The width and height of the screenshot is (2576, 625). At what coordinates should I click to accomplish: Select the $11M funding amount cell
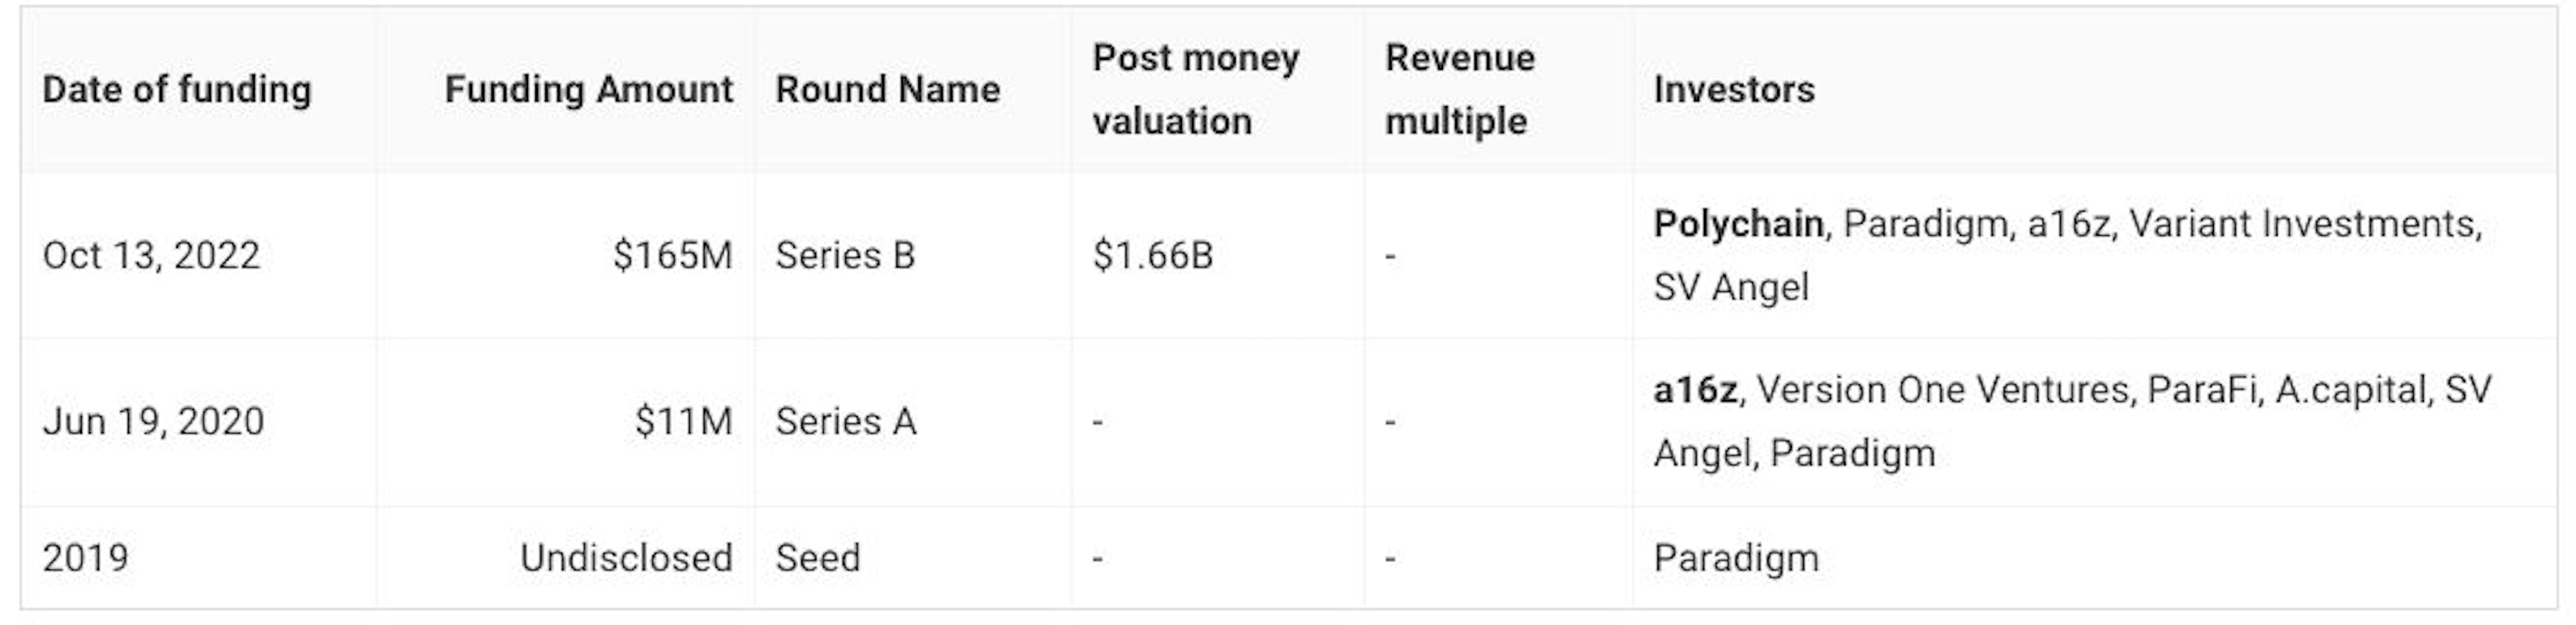pyautogui.click(x=683, y=422)
